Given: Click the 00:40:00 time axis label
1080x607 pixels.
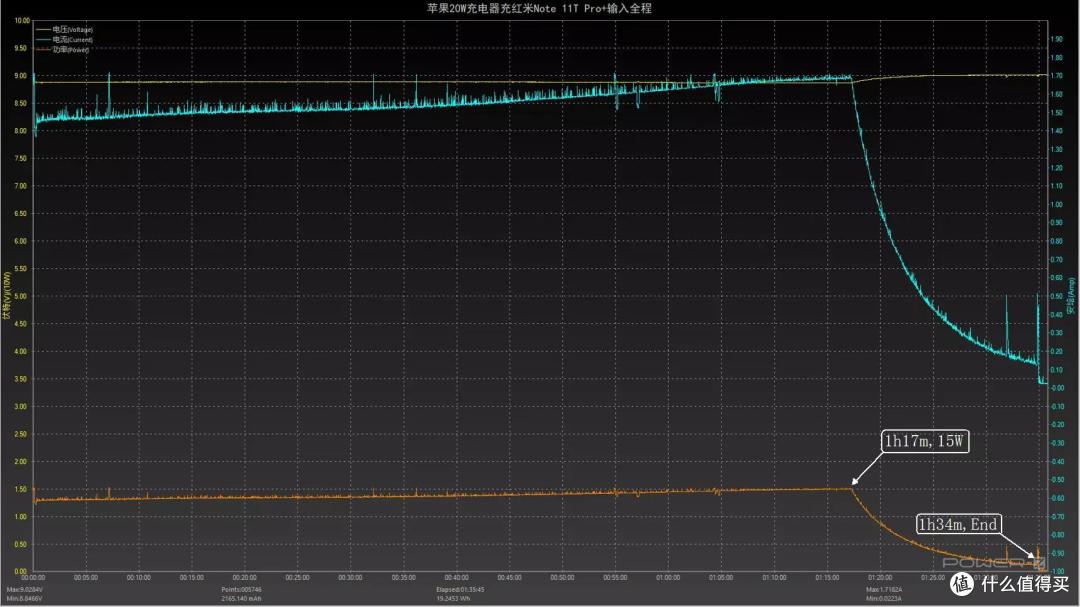Looking at the screenshot, I should coord(457,577).
